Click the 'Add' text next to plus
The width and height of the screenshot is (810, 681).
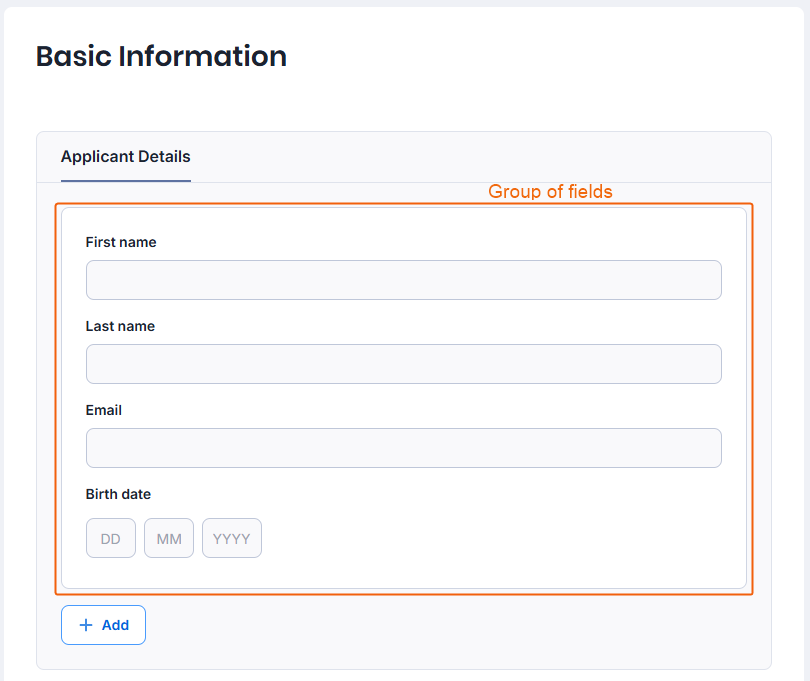click(x=115, y=625)
